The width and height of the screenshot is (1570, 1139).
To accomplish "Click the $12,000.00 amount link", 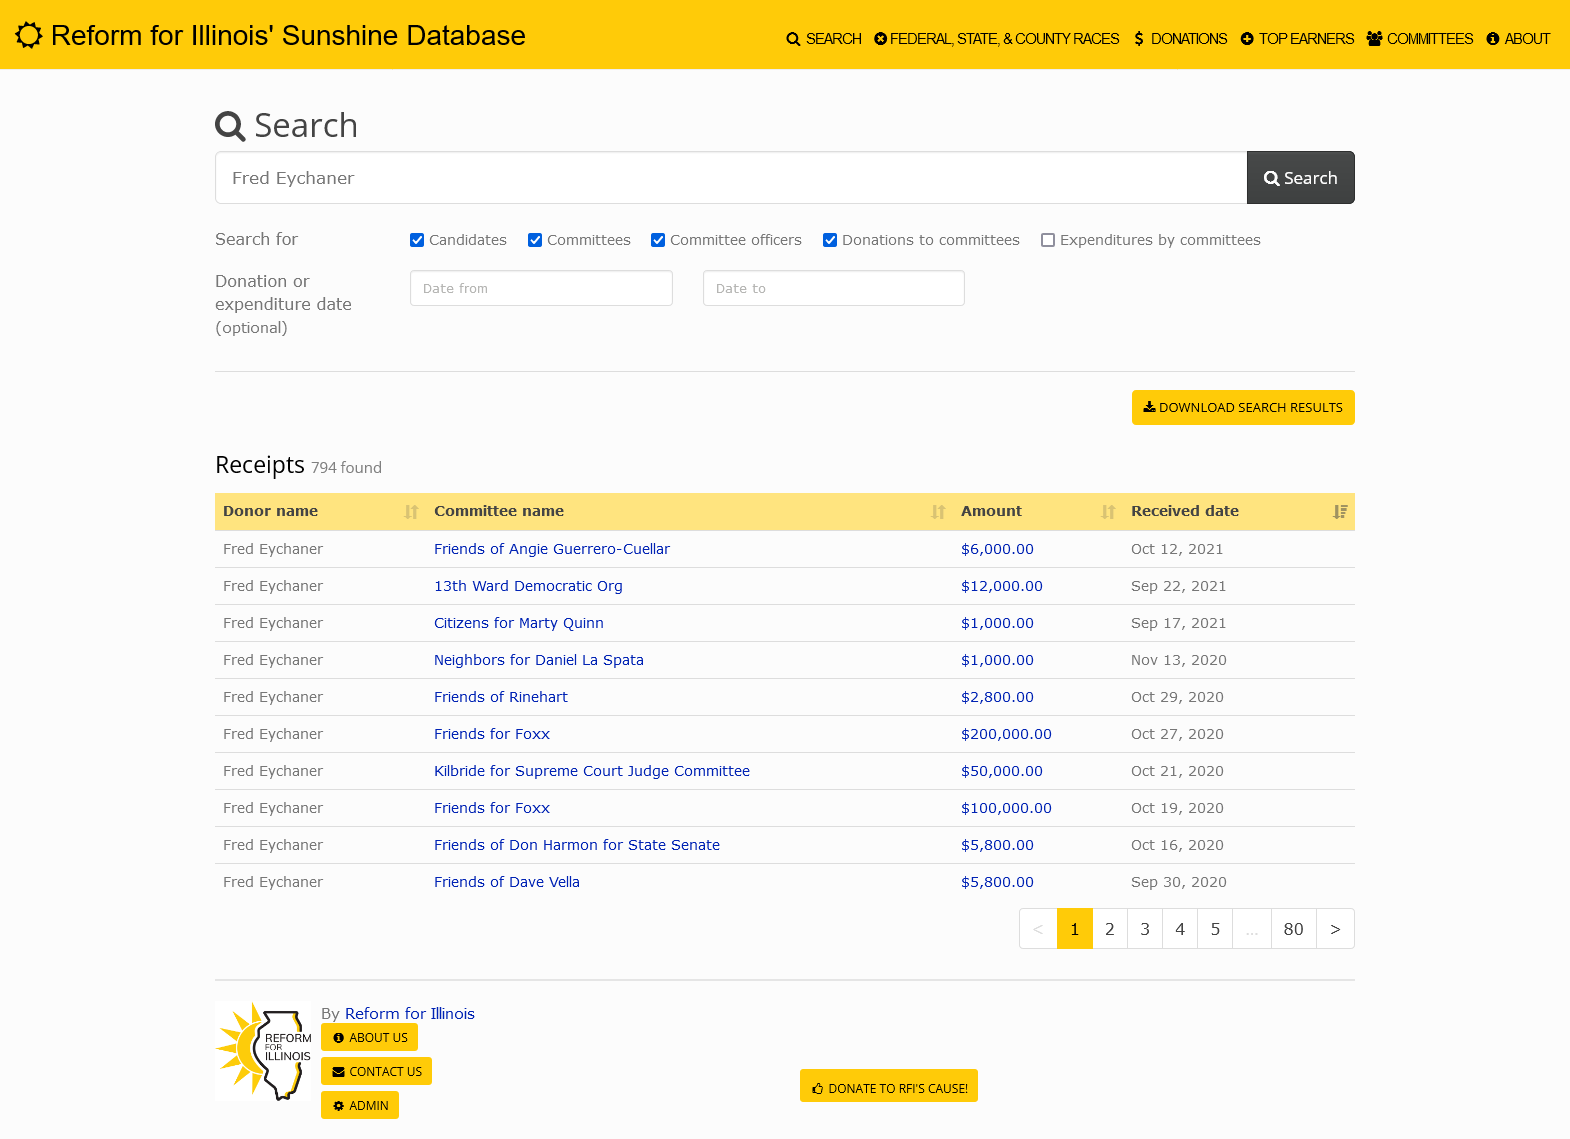I will 1002,586.
